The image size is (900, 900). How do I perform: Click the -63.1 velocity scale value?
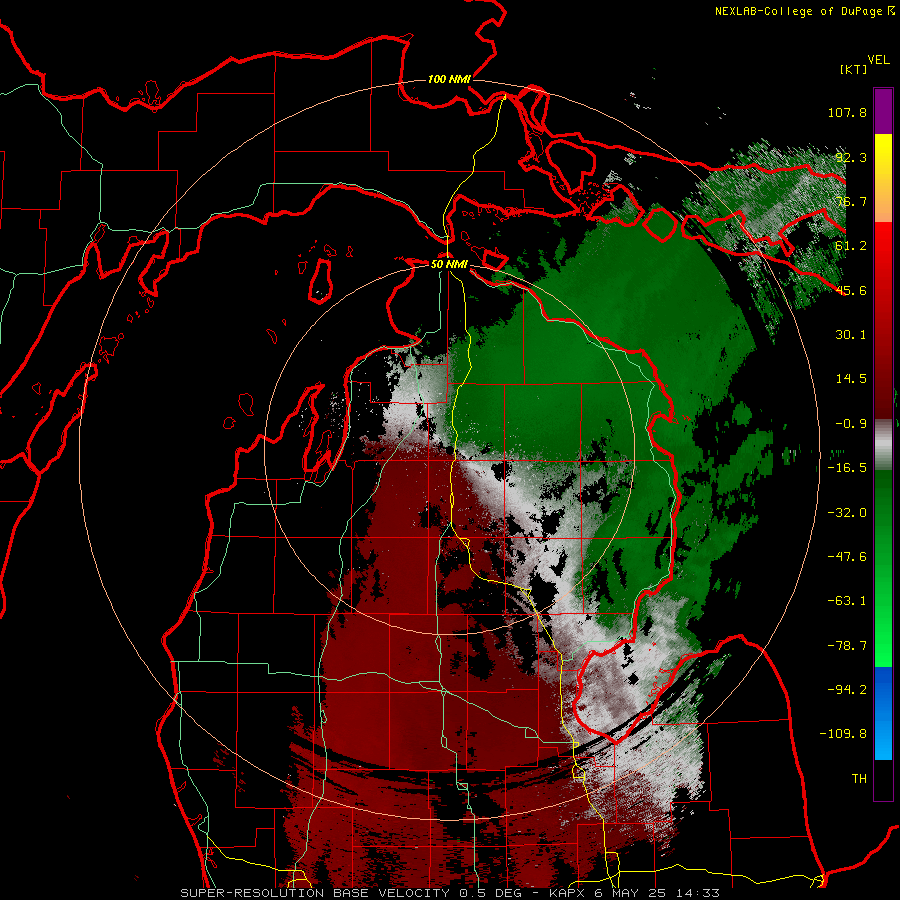847,601
